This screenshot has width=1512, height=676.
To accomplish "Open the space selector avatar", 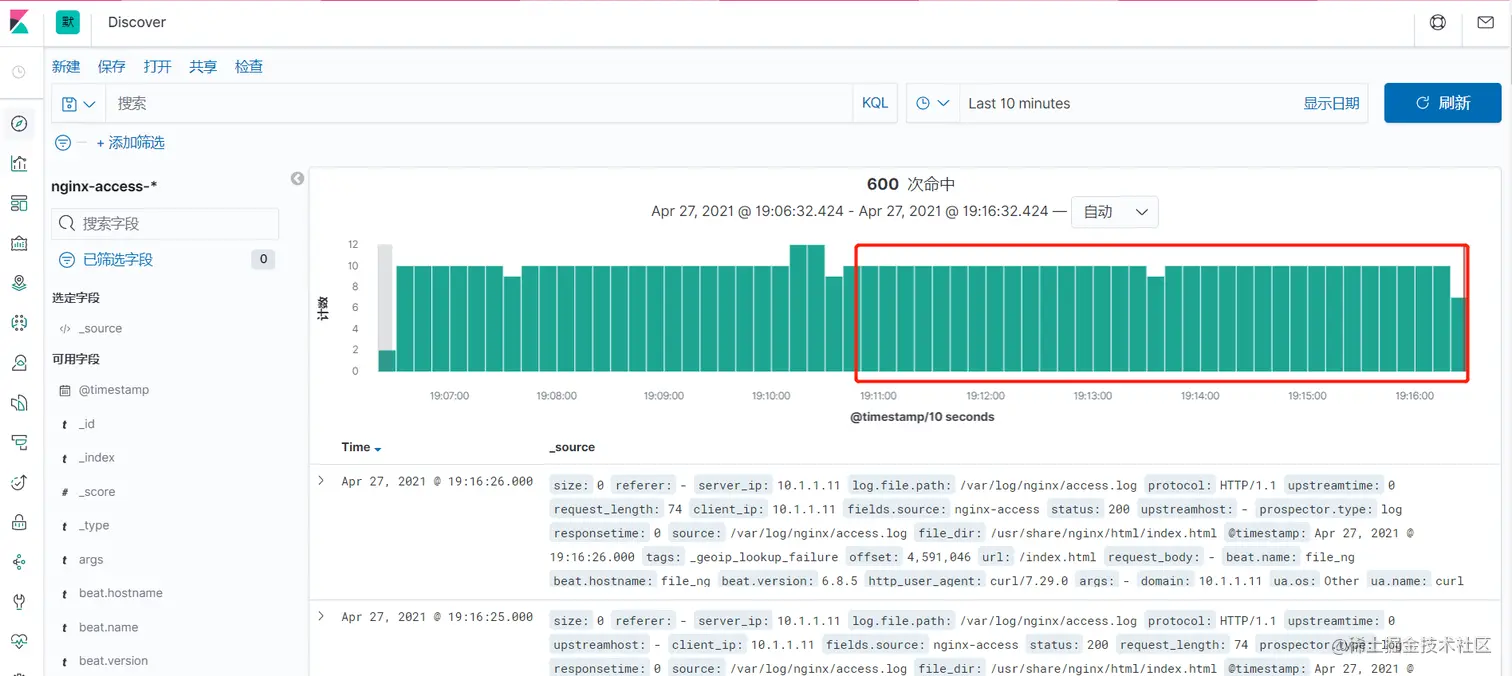I will point(68,22).
